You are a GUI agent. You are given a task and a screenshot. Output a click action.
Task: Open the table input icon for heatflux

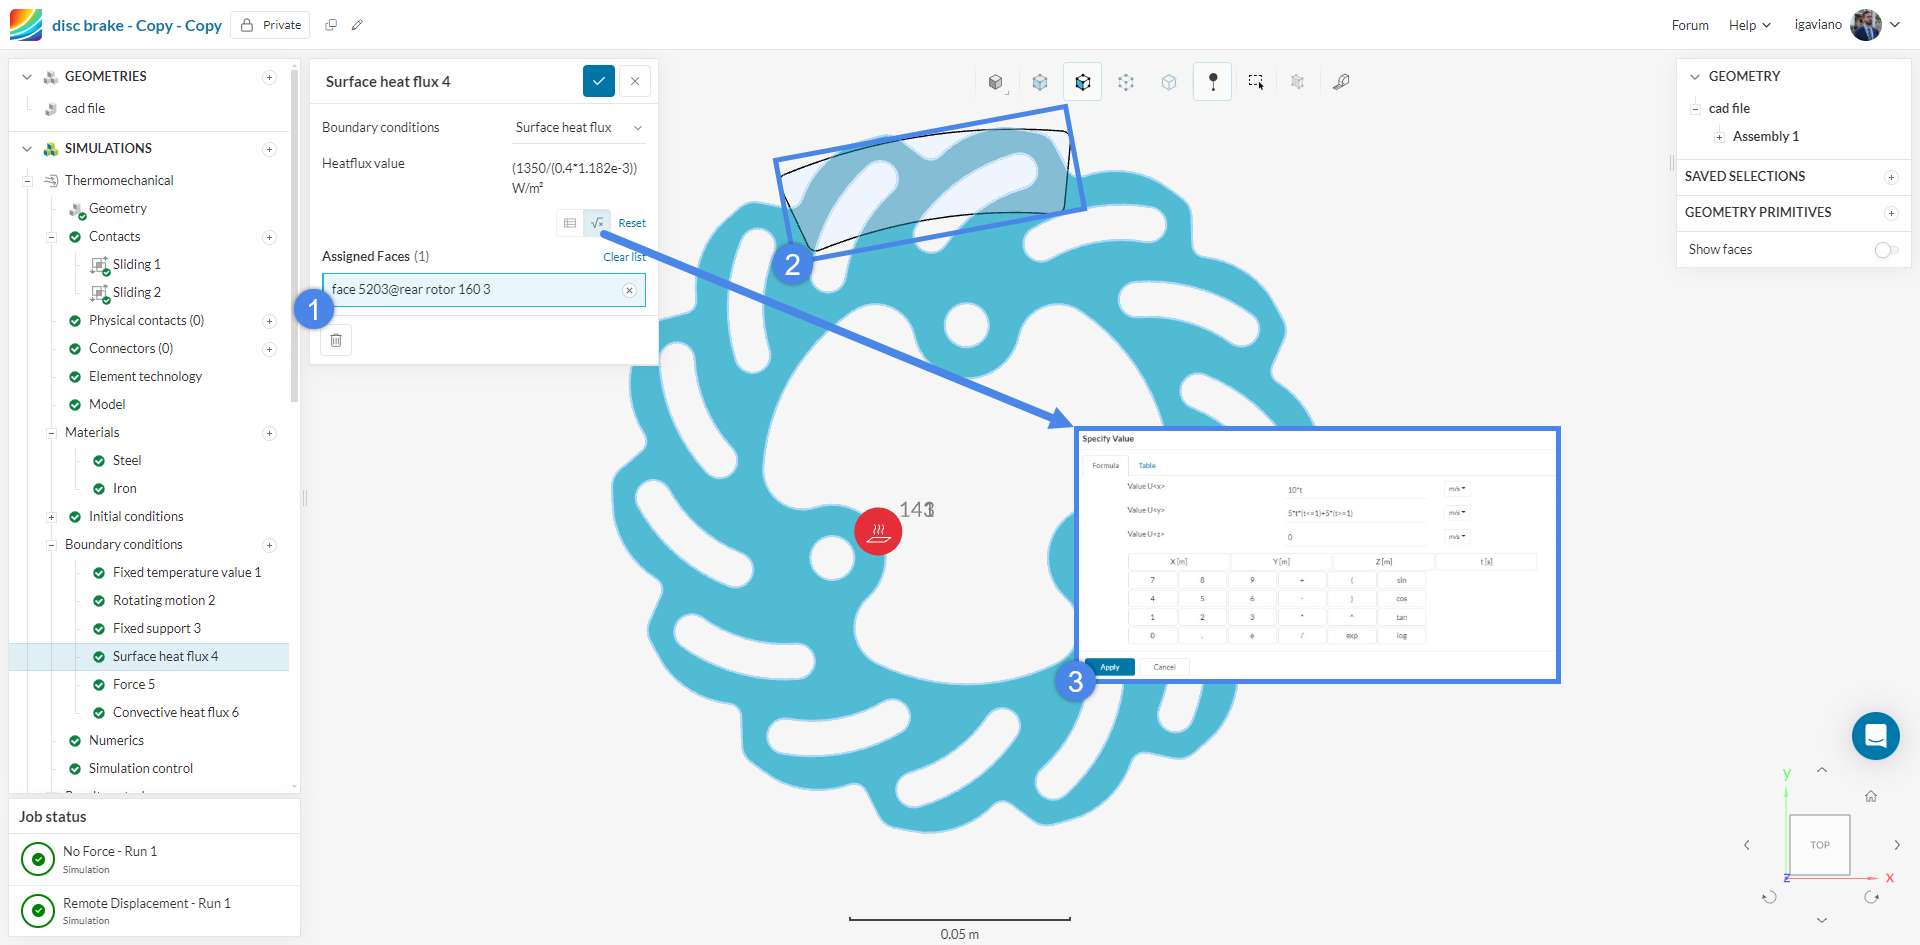pos(570,223)
